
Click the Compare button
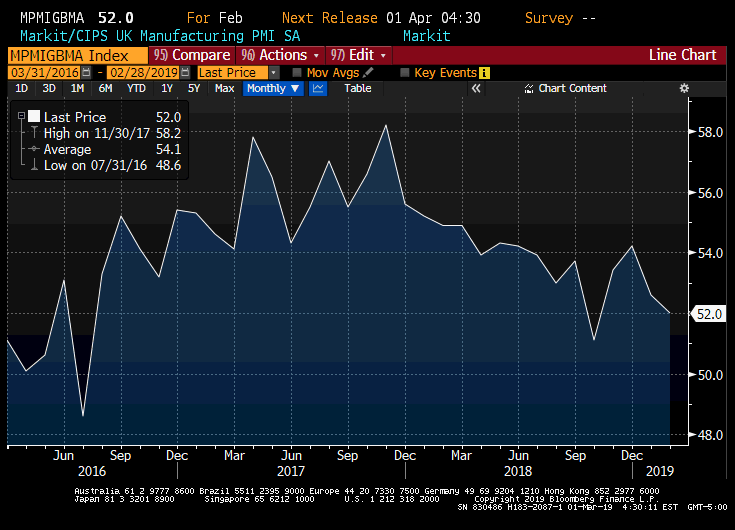192,55
